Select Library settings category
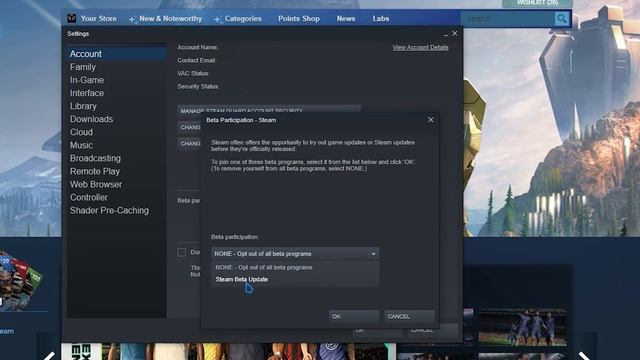This screenshot has width=640, height=360. click(117, 106)
